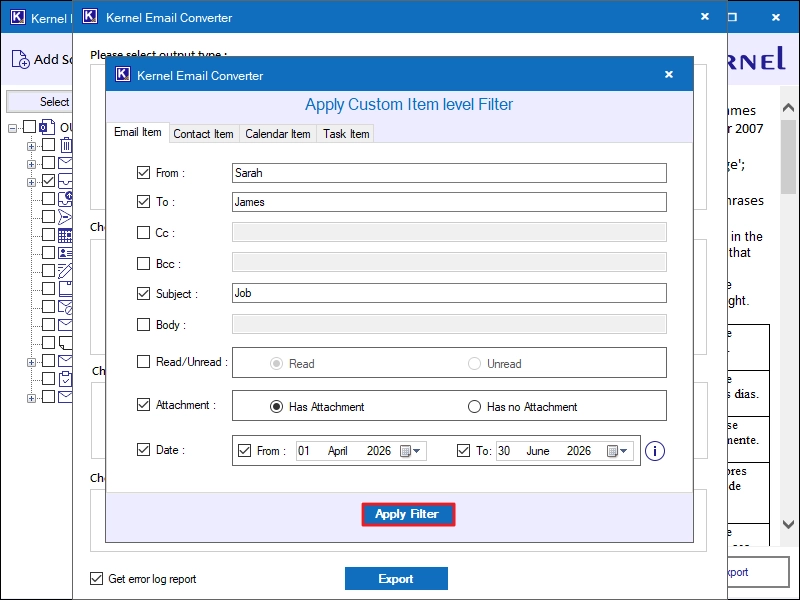Uncheck the Attachment filter checkbox
800x600 pixels.
(143, 405)
